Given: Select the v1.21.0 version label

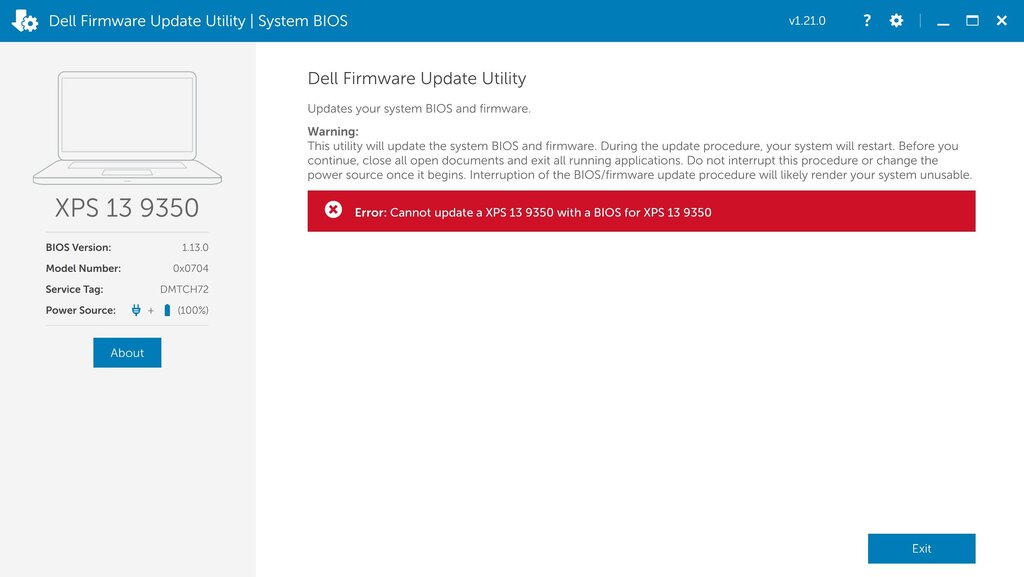Looking at the screenshot, I should pyautogui.click(x=807, y=21).
